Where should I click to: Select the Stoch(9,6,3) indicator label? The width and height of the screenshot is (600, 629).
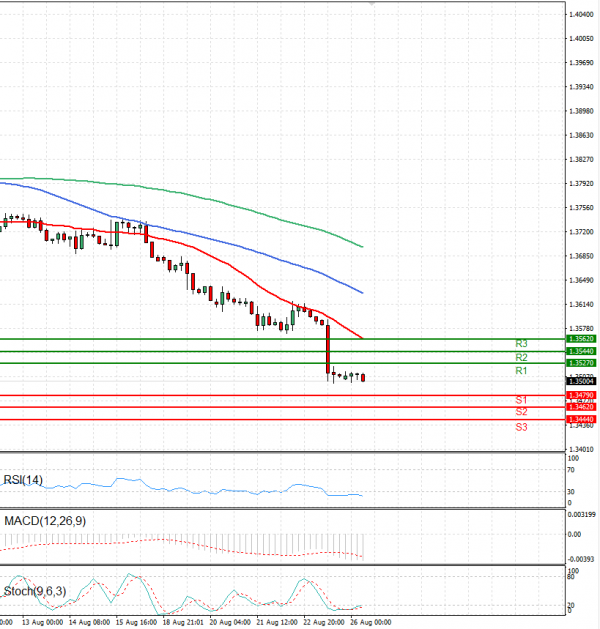(35, 591)
